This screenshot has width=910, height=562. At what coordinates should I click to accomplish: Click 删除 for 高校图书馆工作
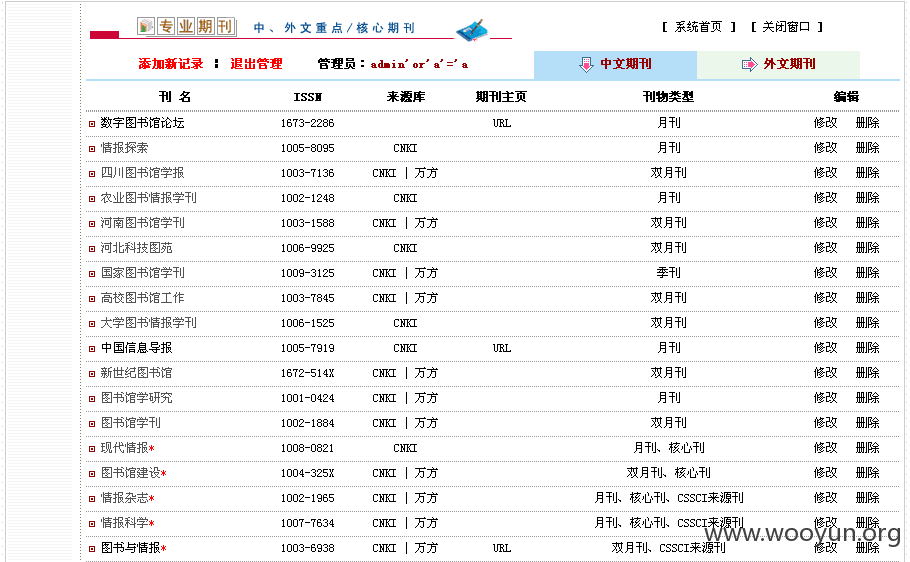868,298
